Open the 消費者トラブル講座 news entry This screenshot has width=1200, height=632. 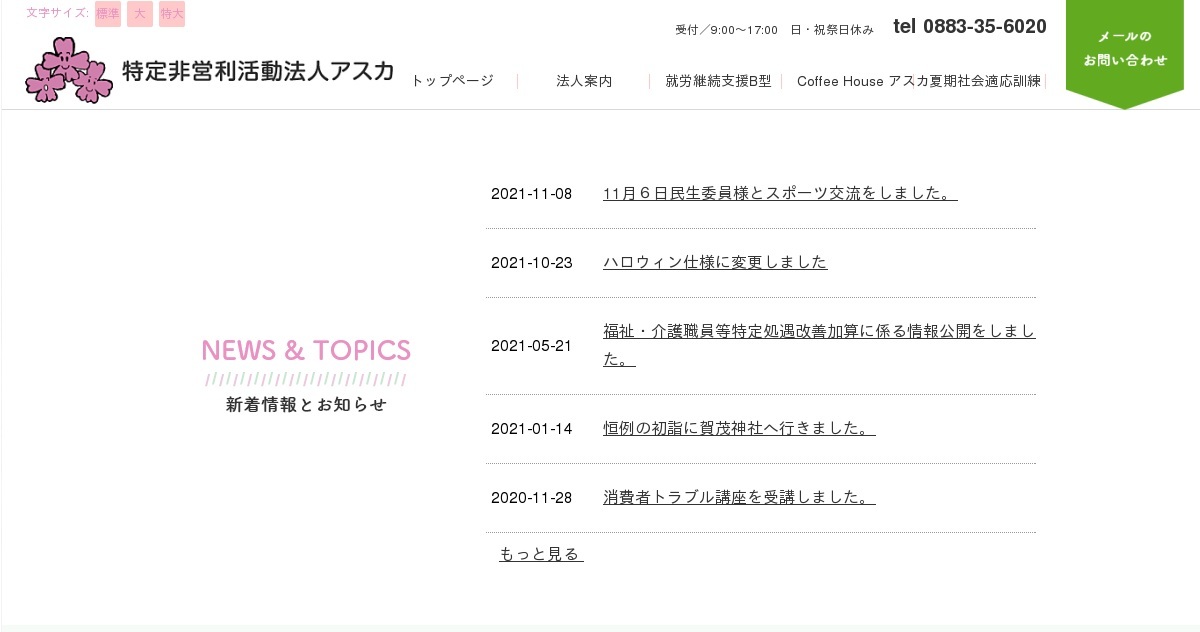click(x=739, y=495)
